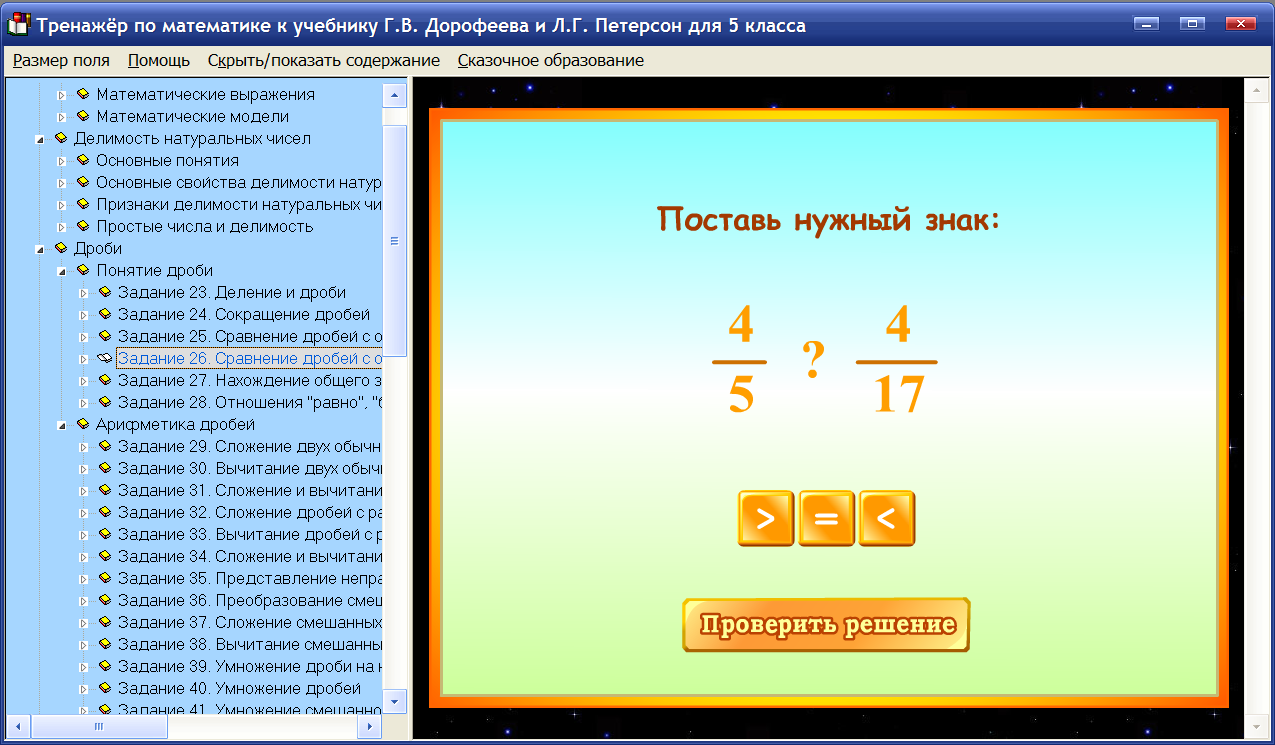Expand "Задание 23. Деление и дроби"
Viewport: 1275px width, 745px height.
coord(84,292)
